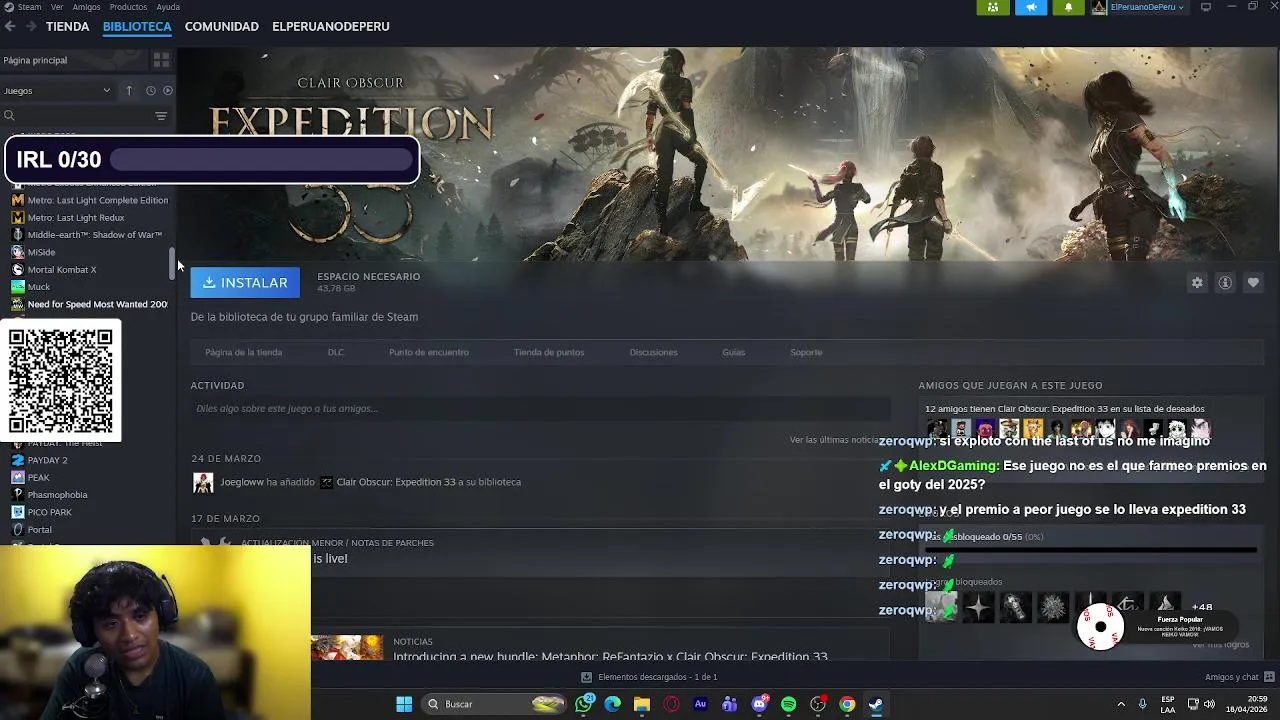
Task: Click the library search field
Action: point(78,116)
